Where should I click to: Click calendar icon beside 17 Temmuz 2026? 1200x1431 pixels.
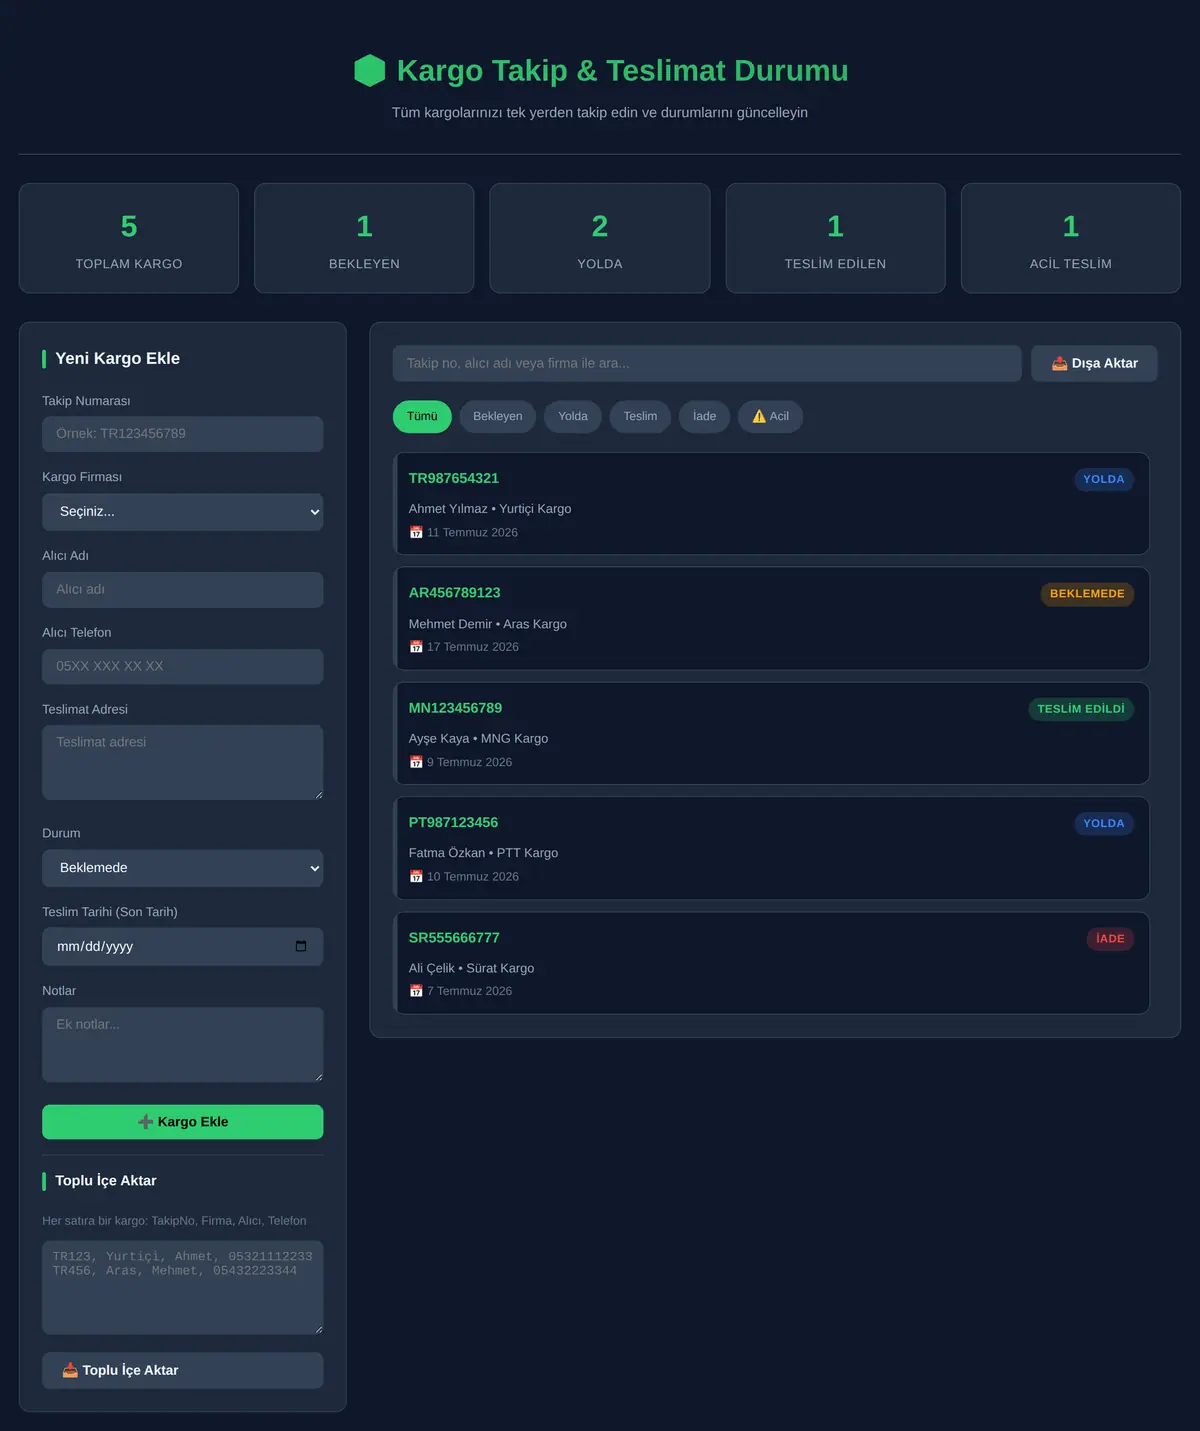pyautogui.click(x=416, y=647)
